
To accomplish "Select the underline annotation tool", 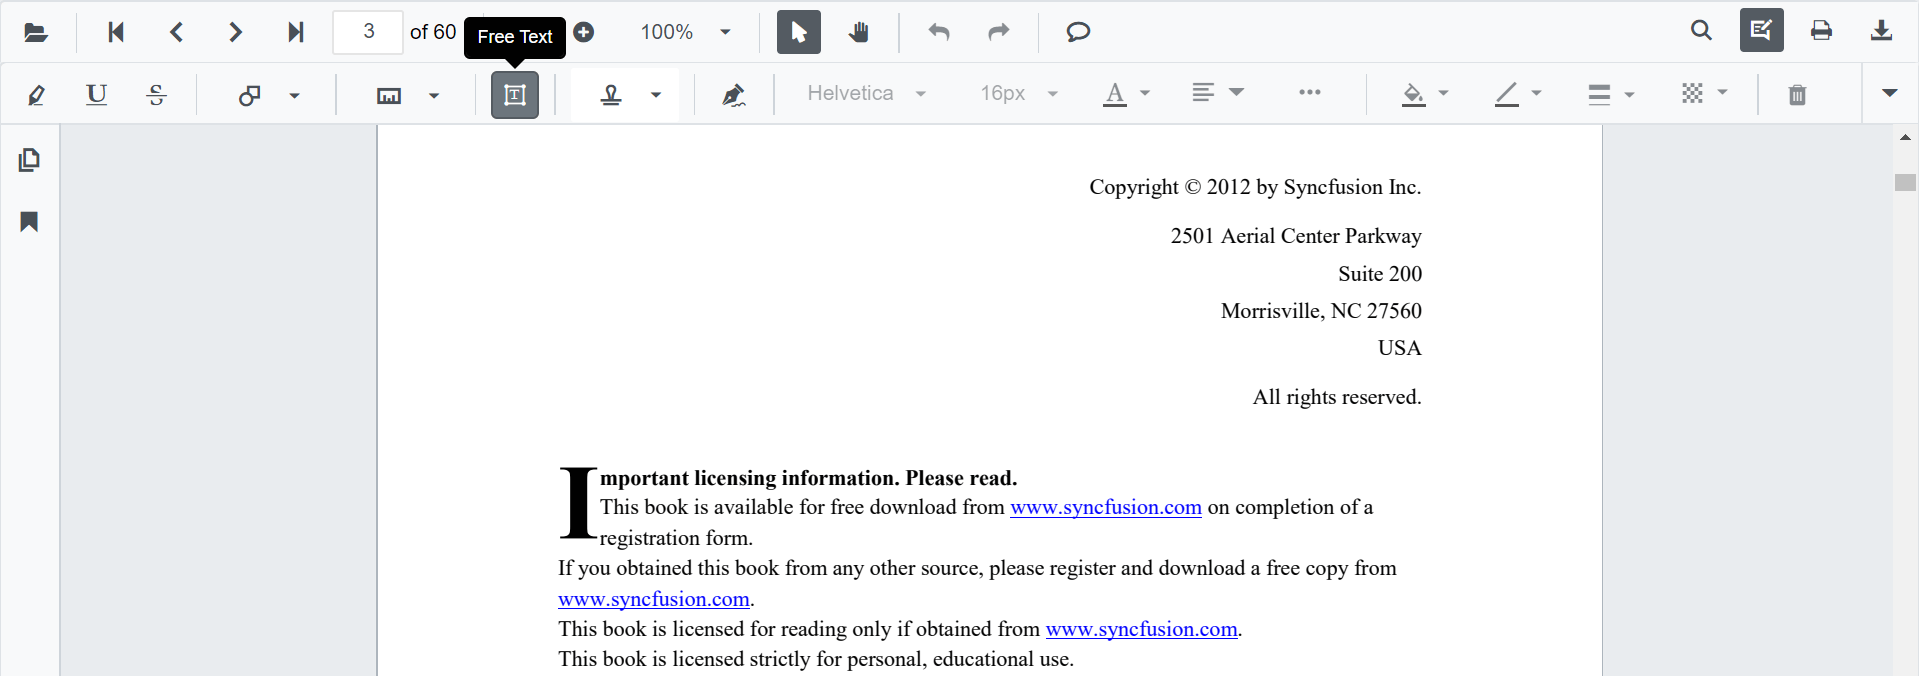I will coord(96,95).
